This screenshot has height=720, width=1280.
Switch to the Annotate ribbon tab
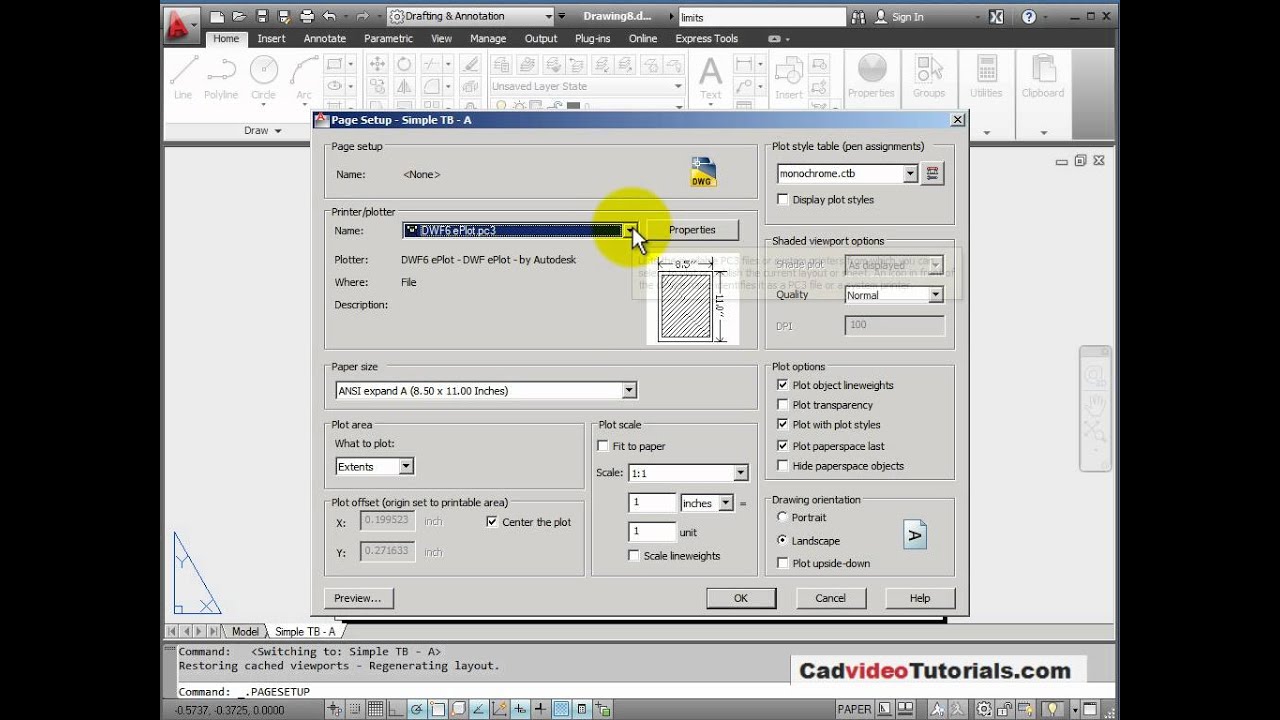[x=324, y=38]
